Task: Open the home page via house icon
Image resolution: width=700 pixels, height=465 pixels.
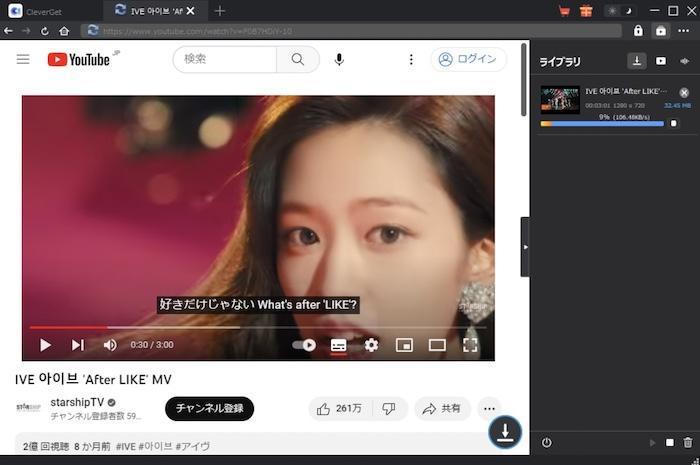Action: tap(64, 31)
